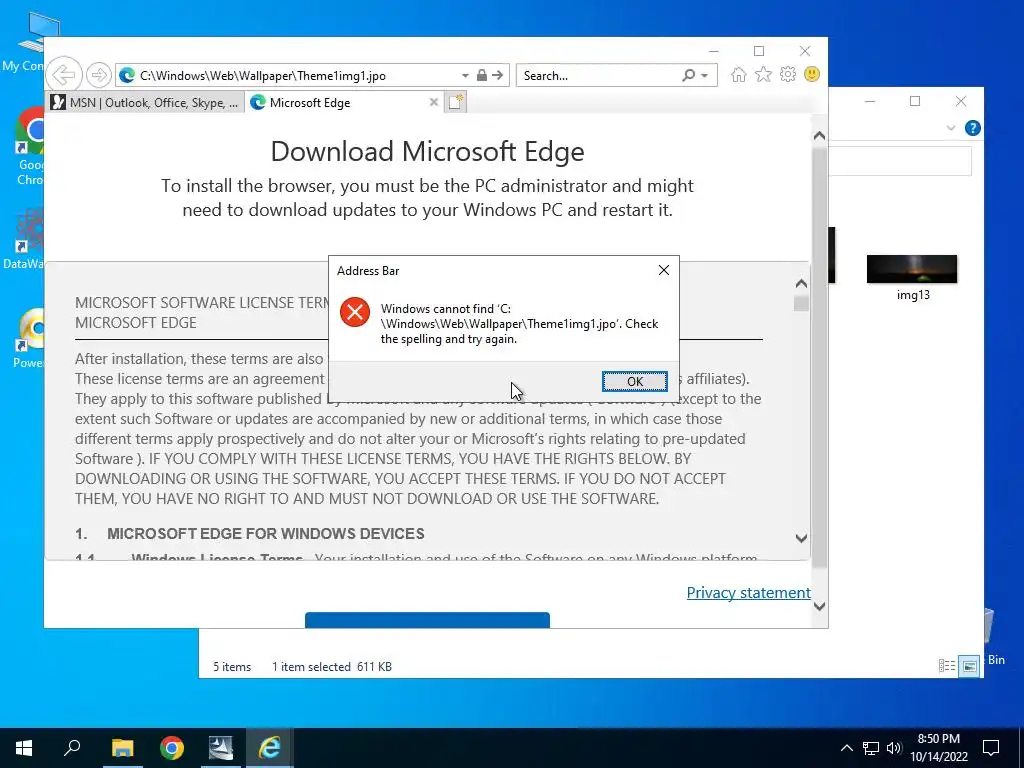Click the security lock icon in address bar

(481, 75)
